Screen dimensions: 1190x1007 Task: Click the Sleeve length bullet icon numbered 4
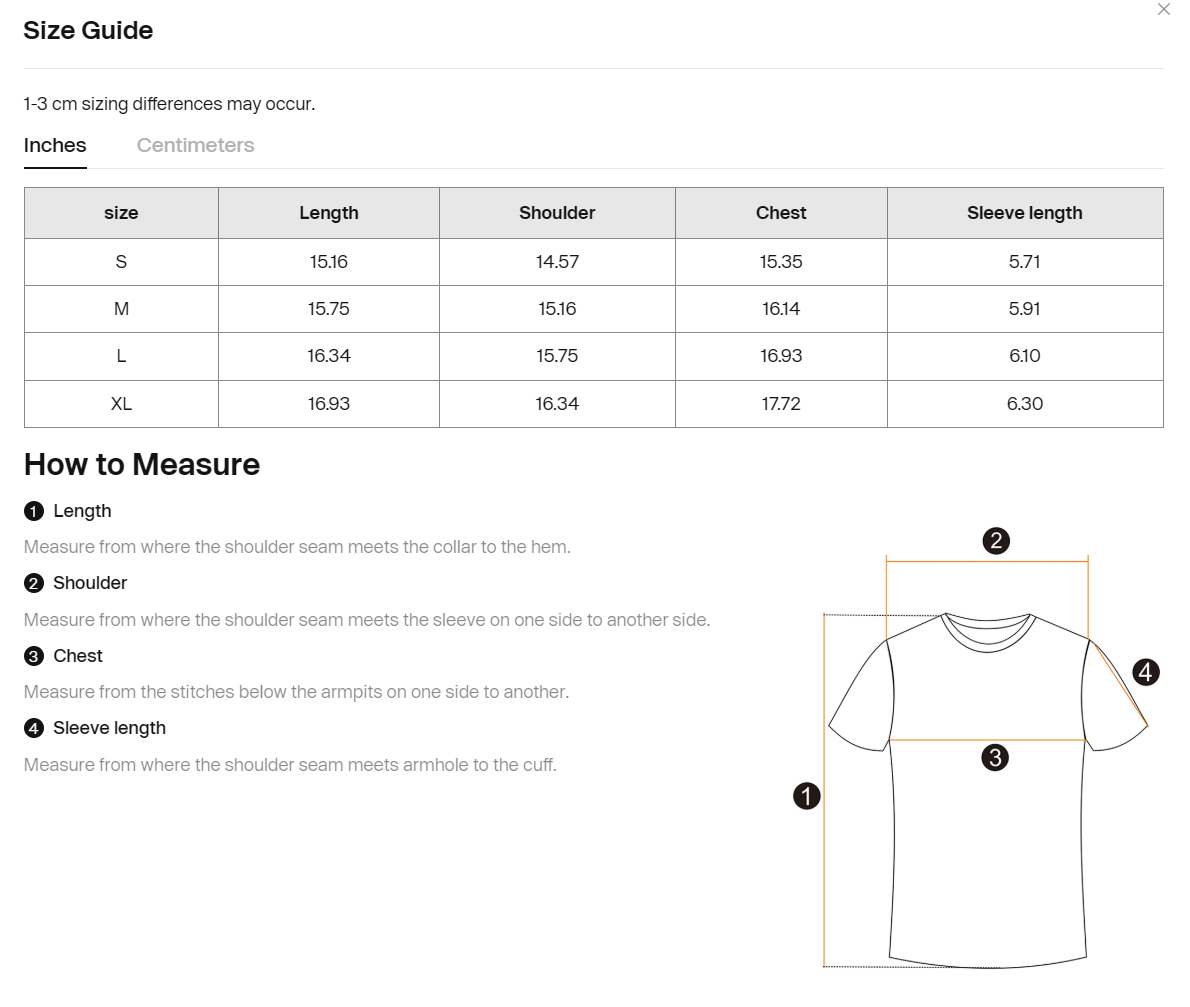[33, 729]
